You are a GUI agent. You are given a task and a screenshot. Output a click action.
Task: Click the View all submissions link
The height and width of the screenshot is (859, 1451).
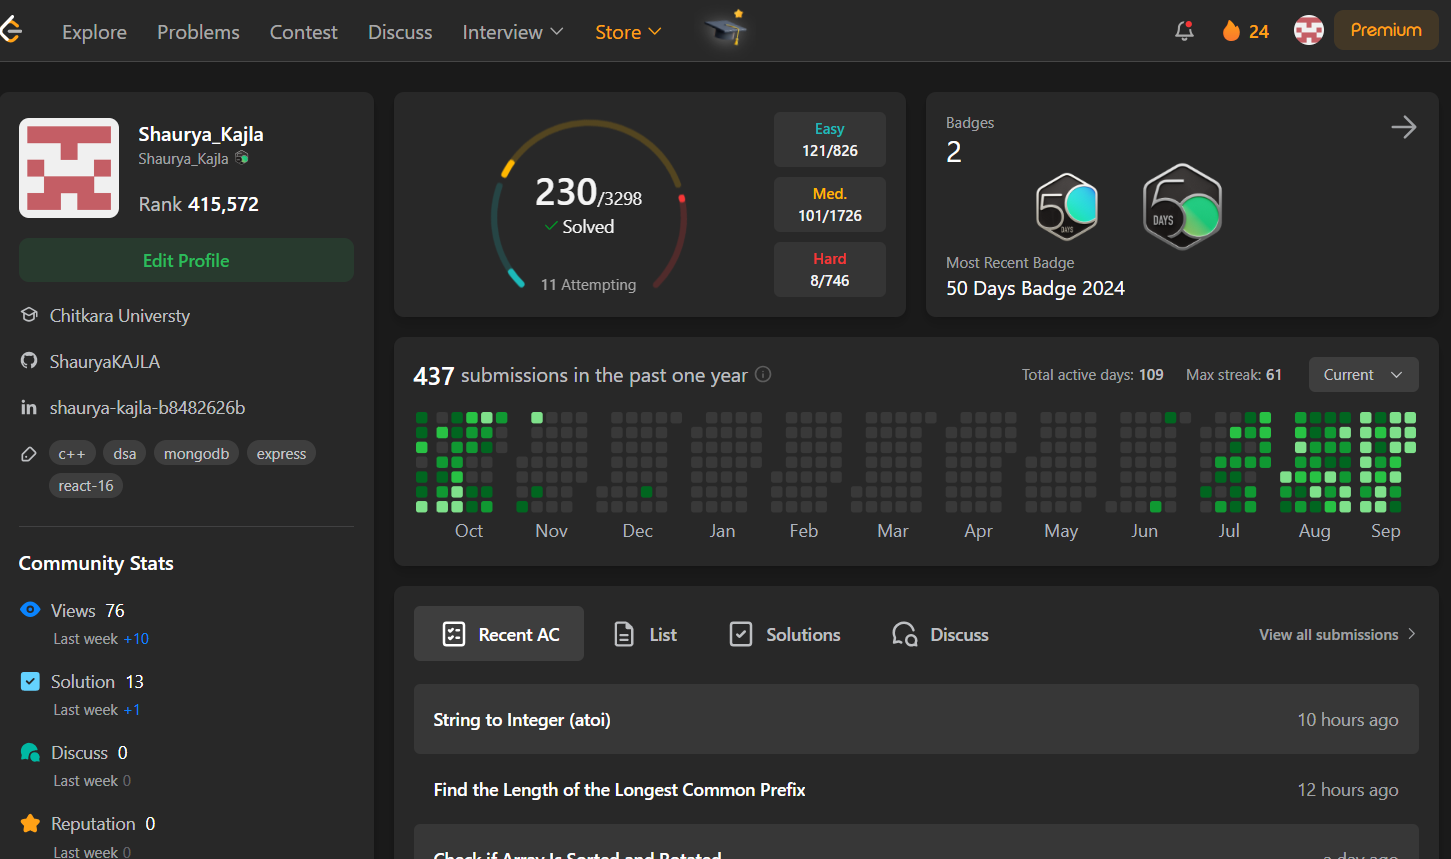click(x=1337, y=634)
